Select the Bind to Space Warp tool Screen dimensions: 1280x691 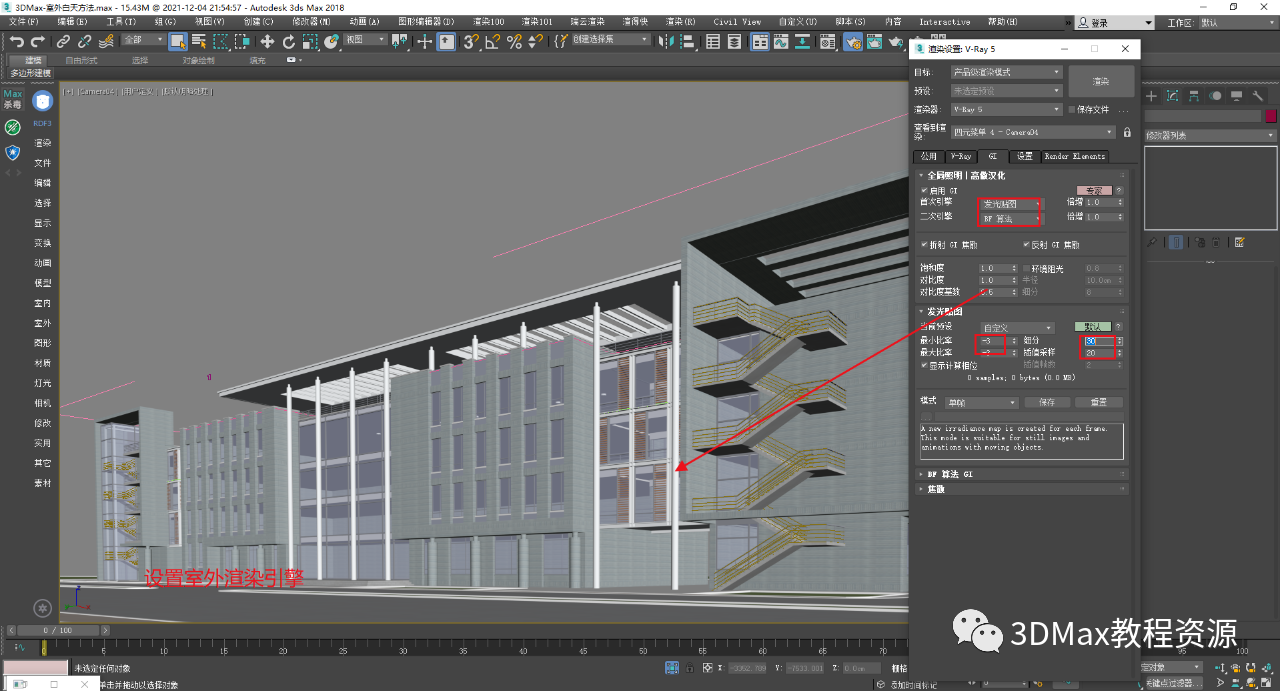(106, 41)
